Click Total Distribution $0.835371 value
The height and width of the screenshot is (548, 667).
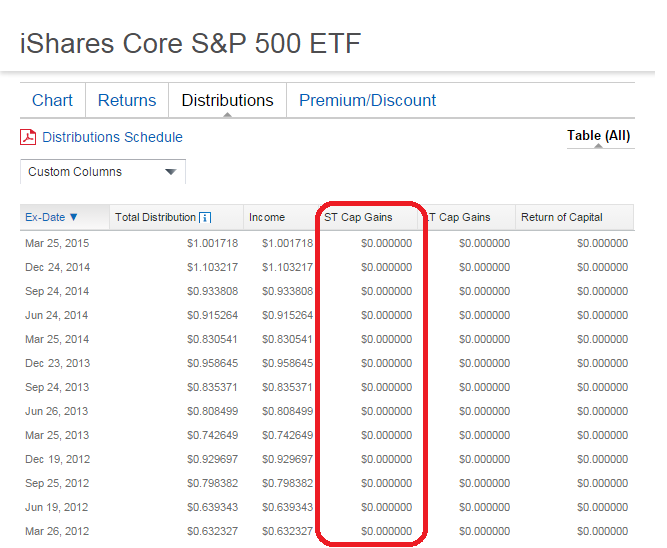click(x=213, y=387)
